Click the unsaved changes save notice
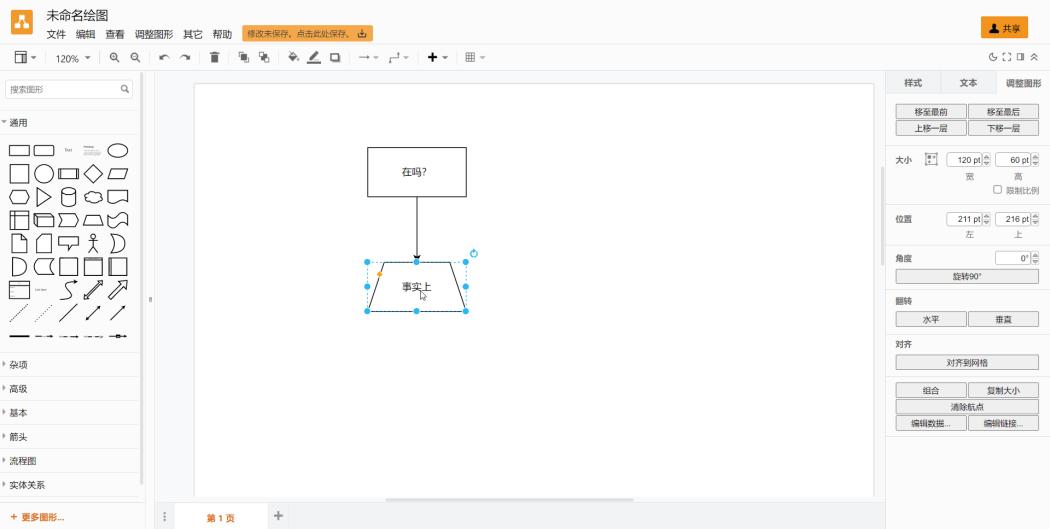 (x=307, y=33)
